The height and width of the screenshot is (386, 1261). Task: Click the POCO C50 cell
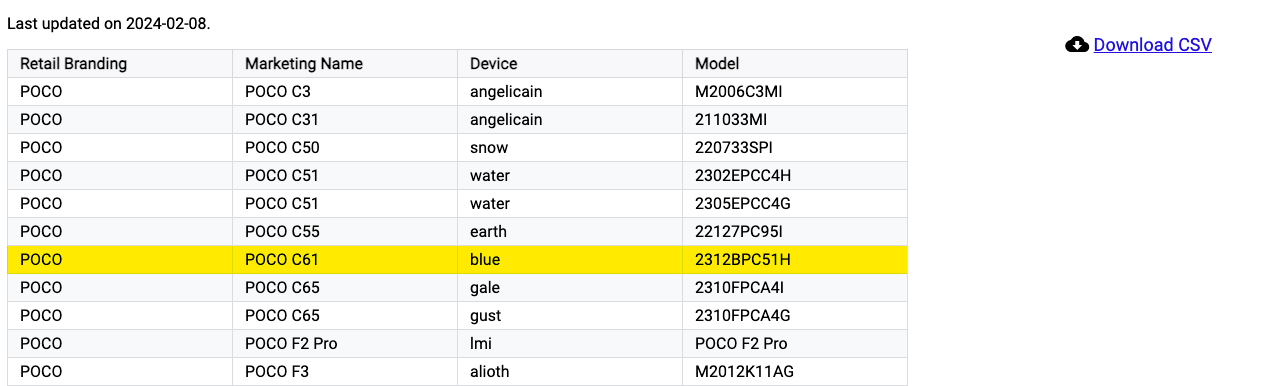point(345,148)
